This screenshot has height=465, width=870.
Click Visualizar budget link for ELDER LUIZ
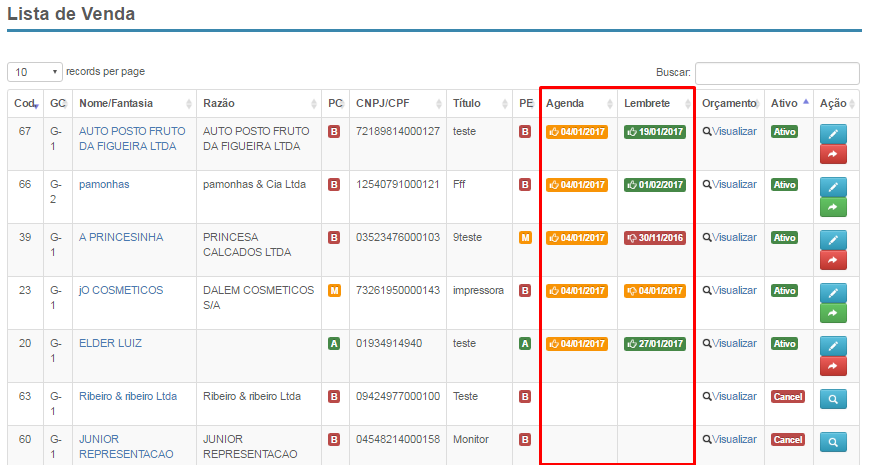coord(729,343)
